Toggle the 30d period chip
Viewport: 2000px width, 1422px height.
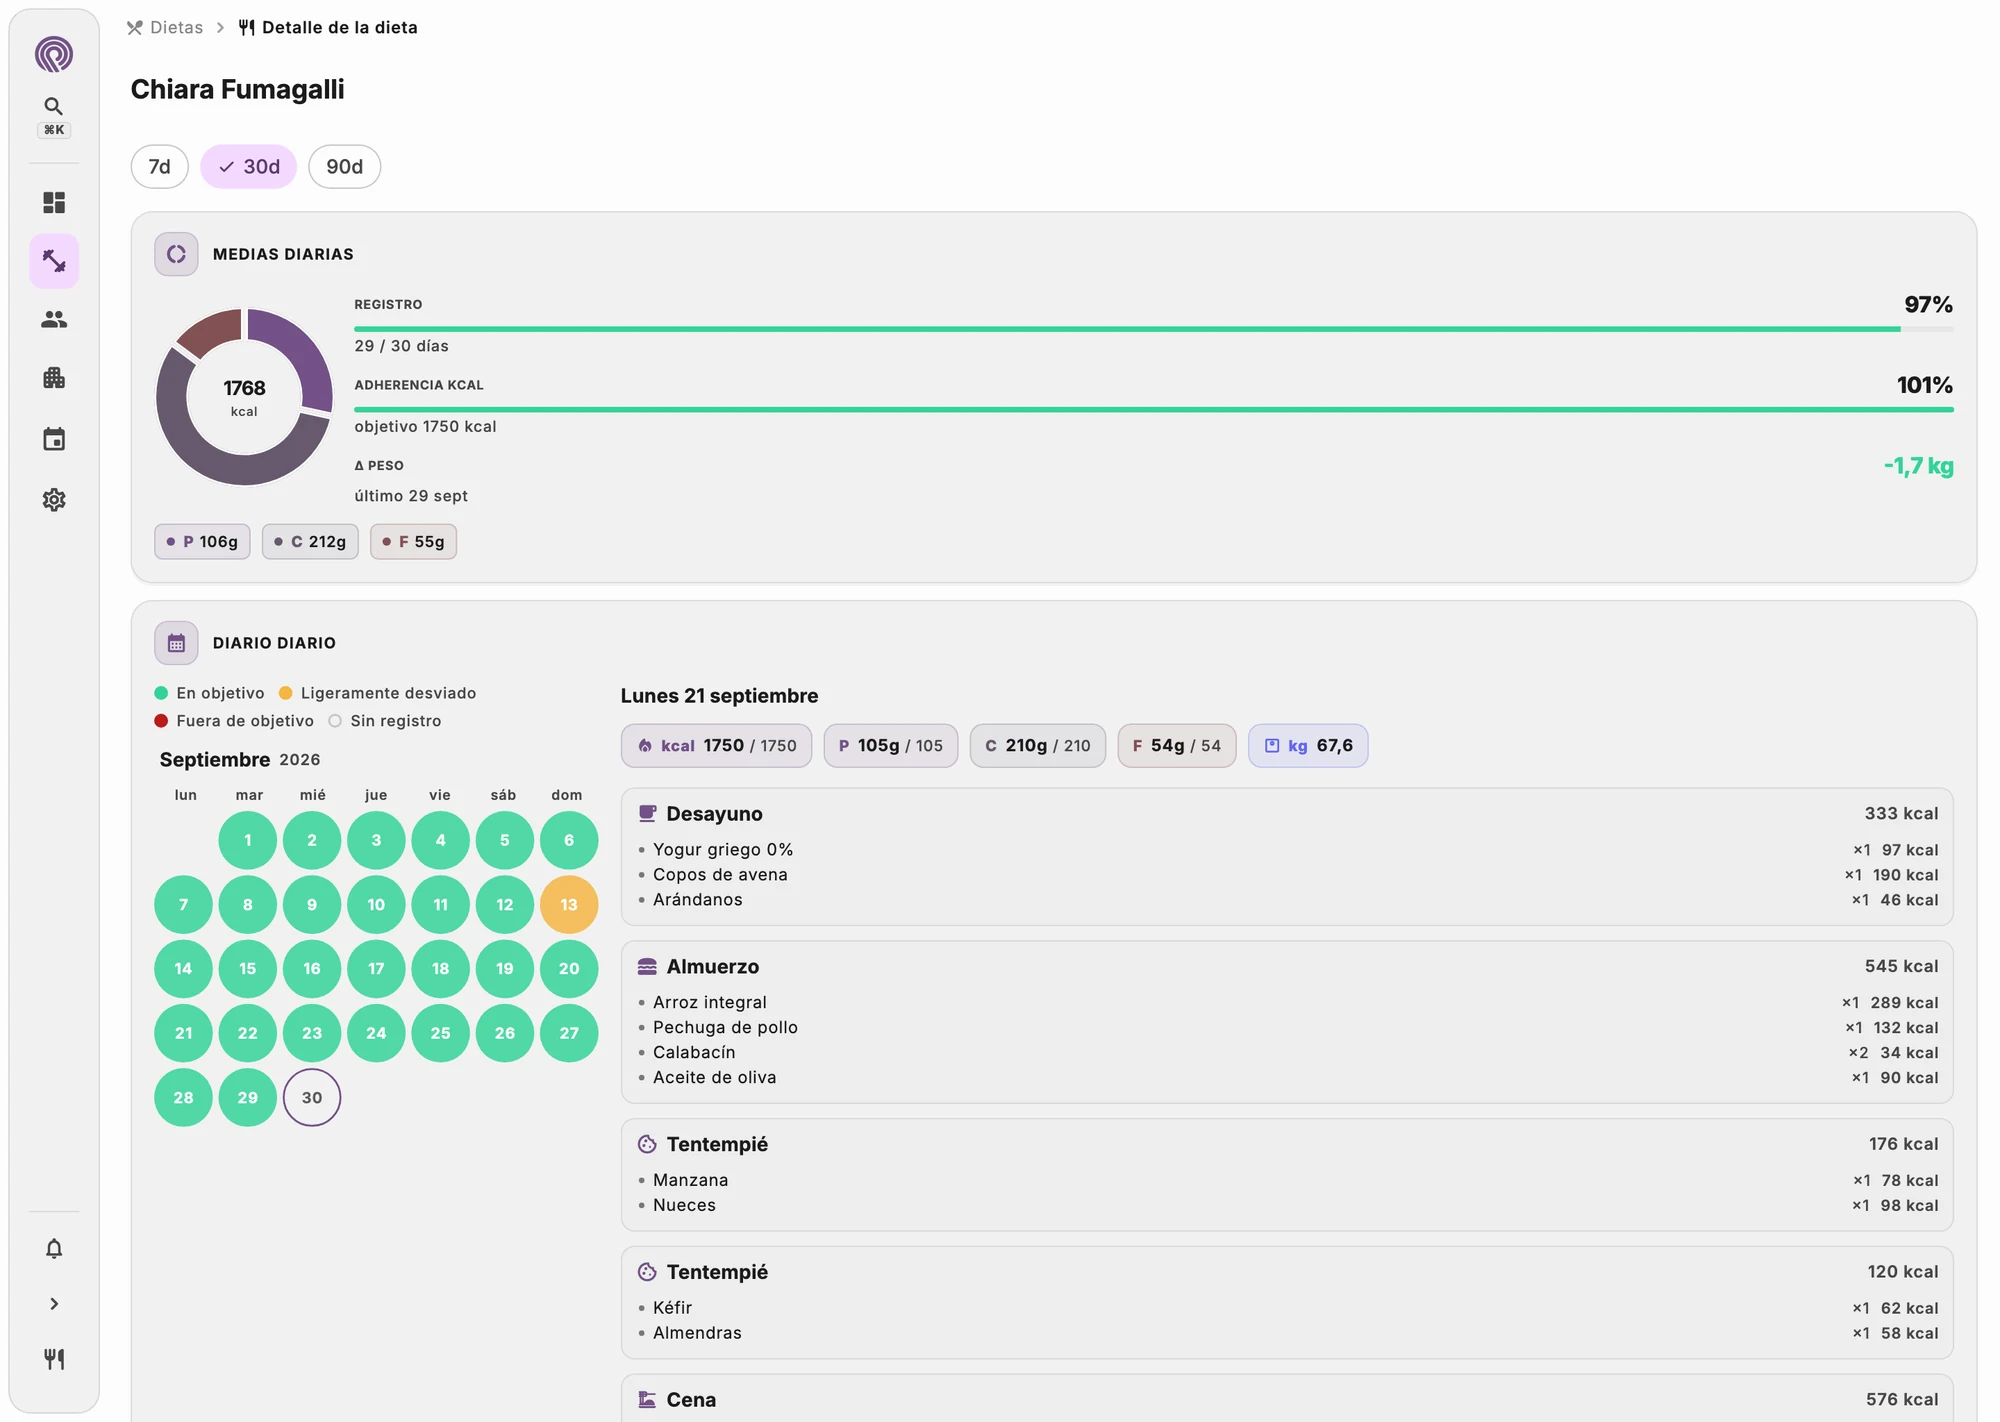(249, 167)
